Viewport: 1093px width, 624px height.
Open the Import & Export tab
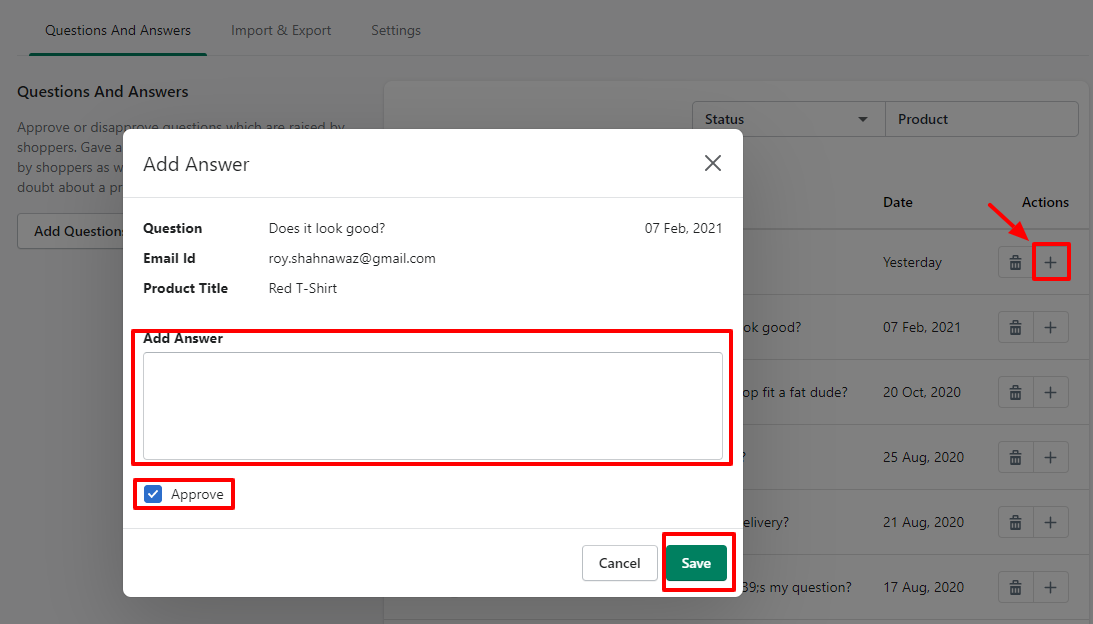point(281,31)
